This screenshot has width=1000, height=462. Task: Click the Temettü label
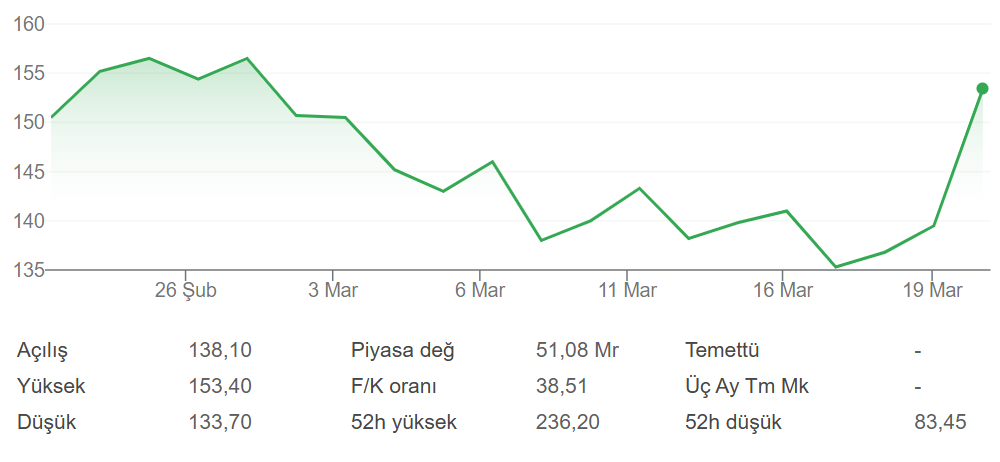(723, 351)
